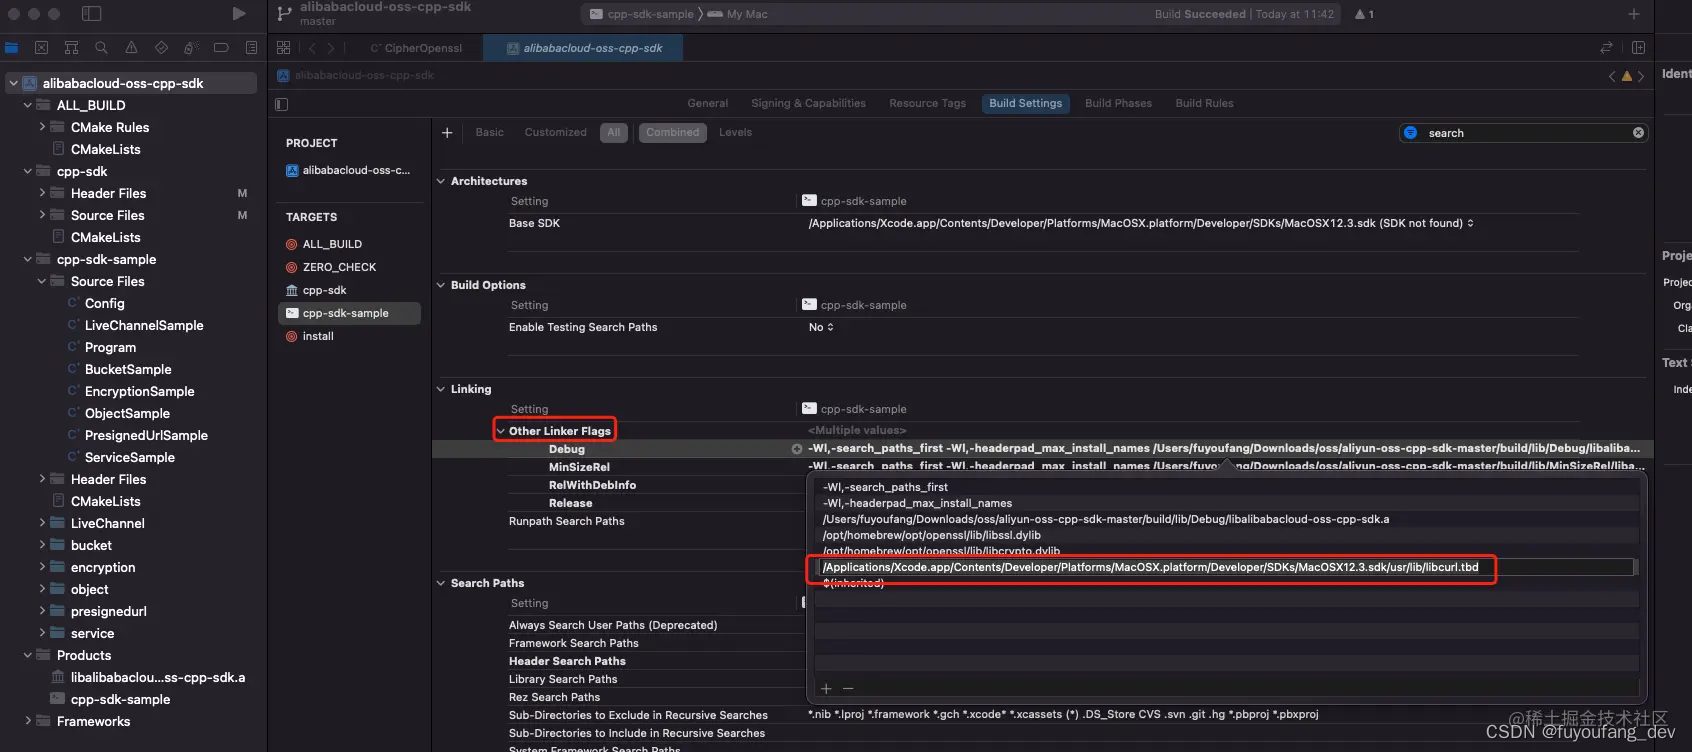This screenshot has height=752, width=1692.
Task: Toggle editor review swap arrows
Action: click(x=1607, y=47)
